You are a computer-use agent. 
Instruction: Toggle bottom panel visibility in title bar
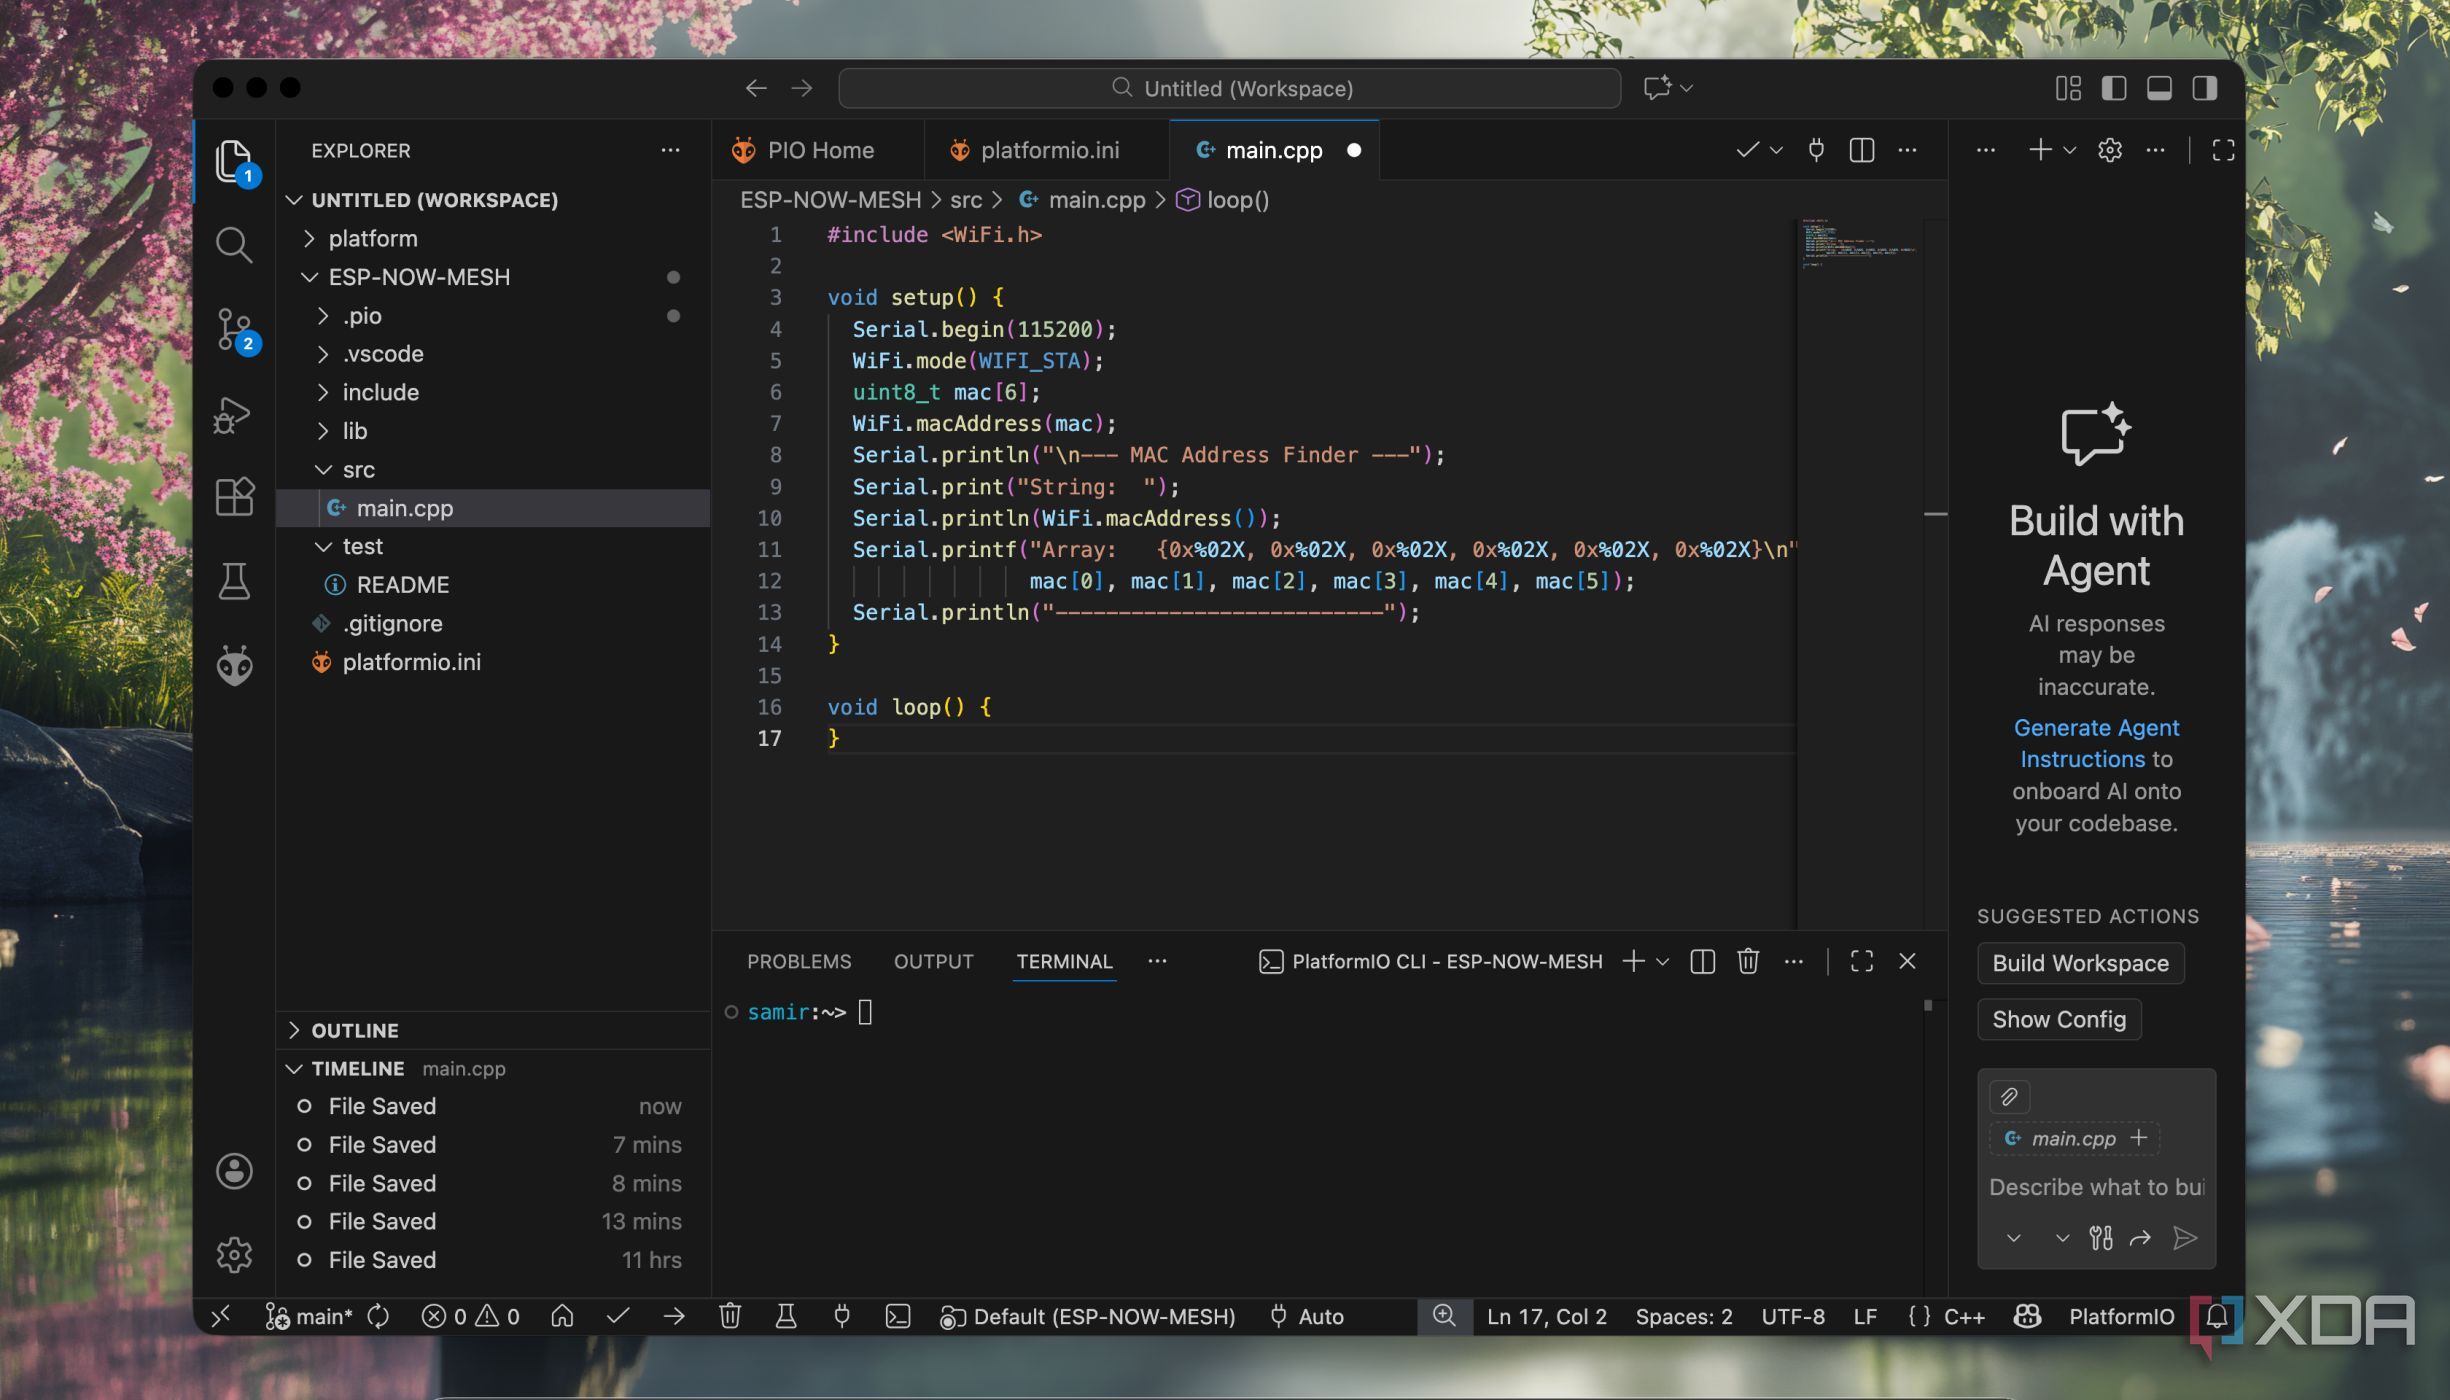(2159, 88)
